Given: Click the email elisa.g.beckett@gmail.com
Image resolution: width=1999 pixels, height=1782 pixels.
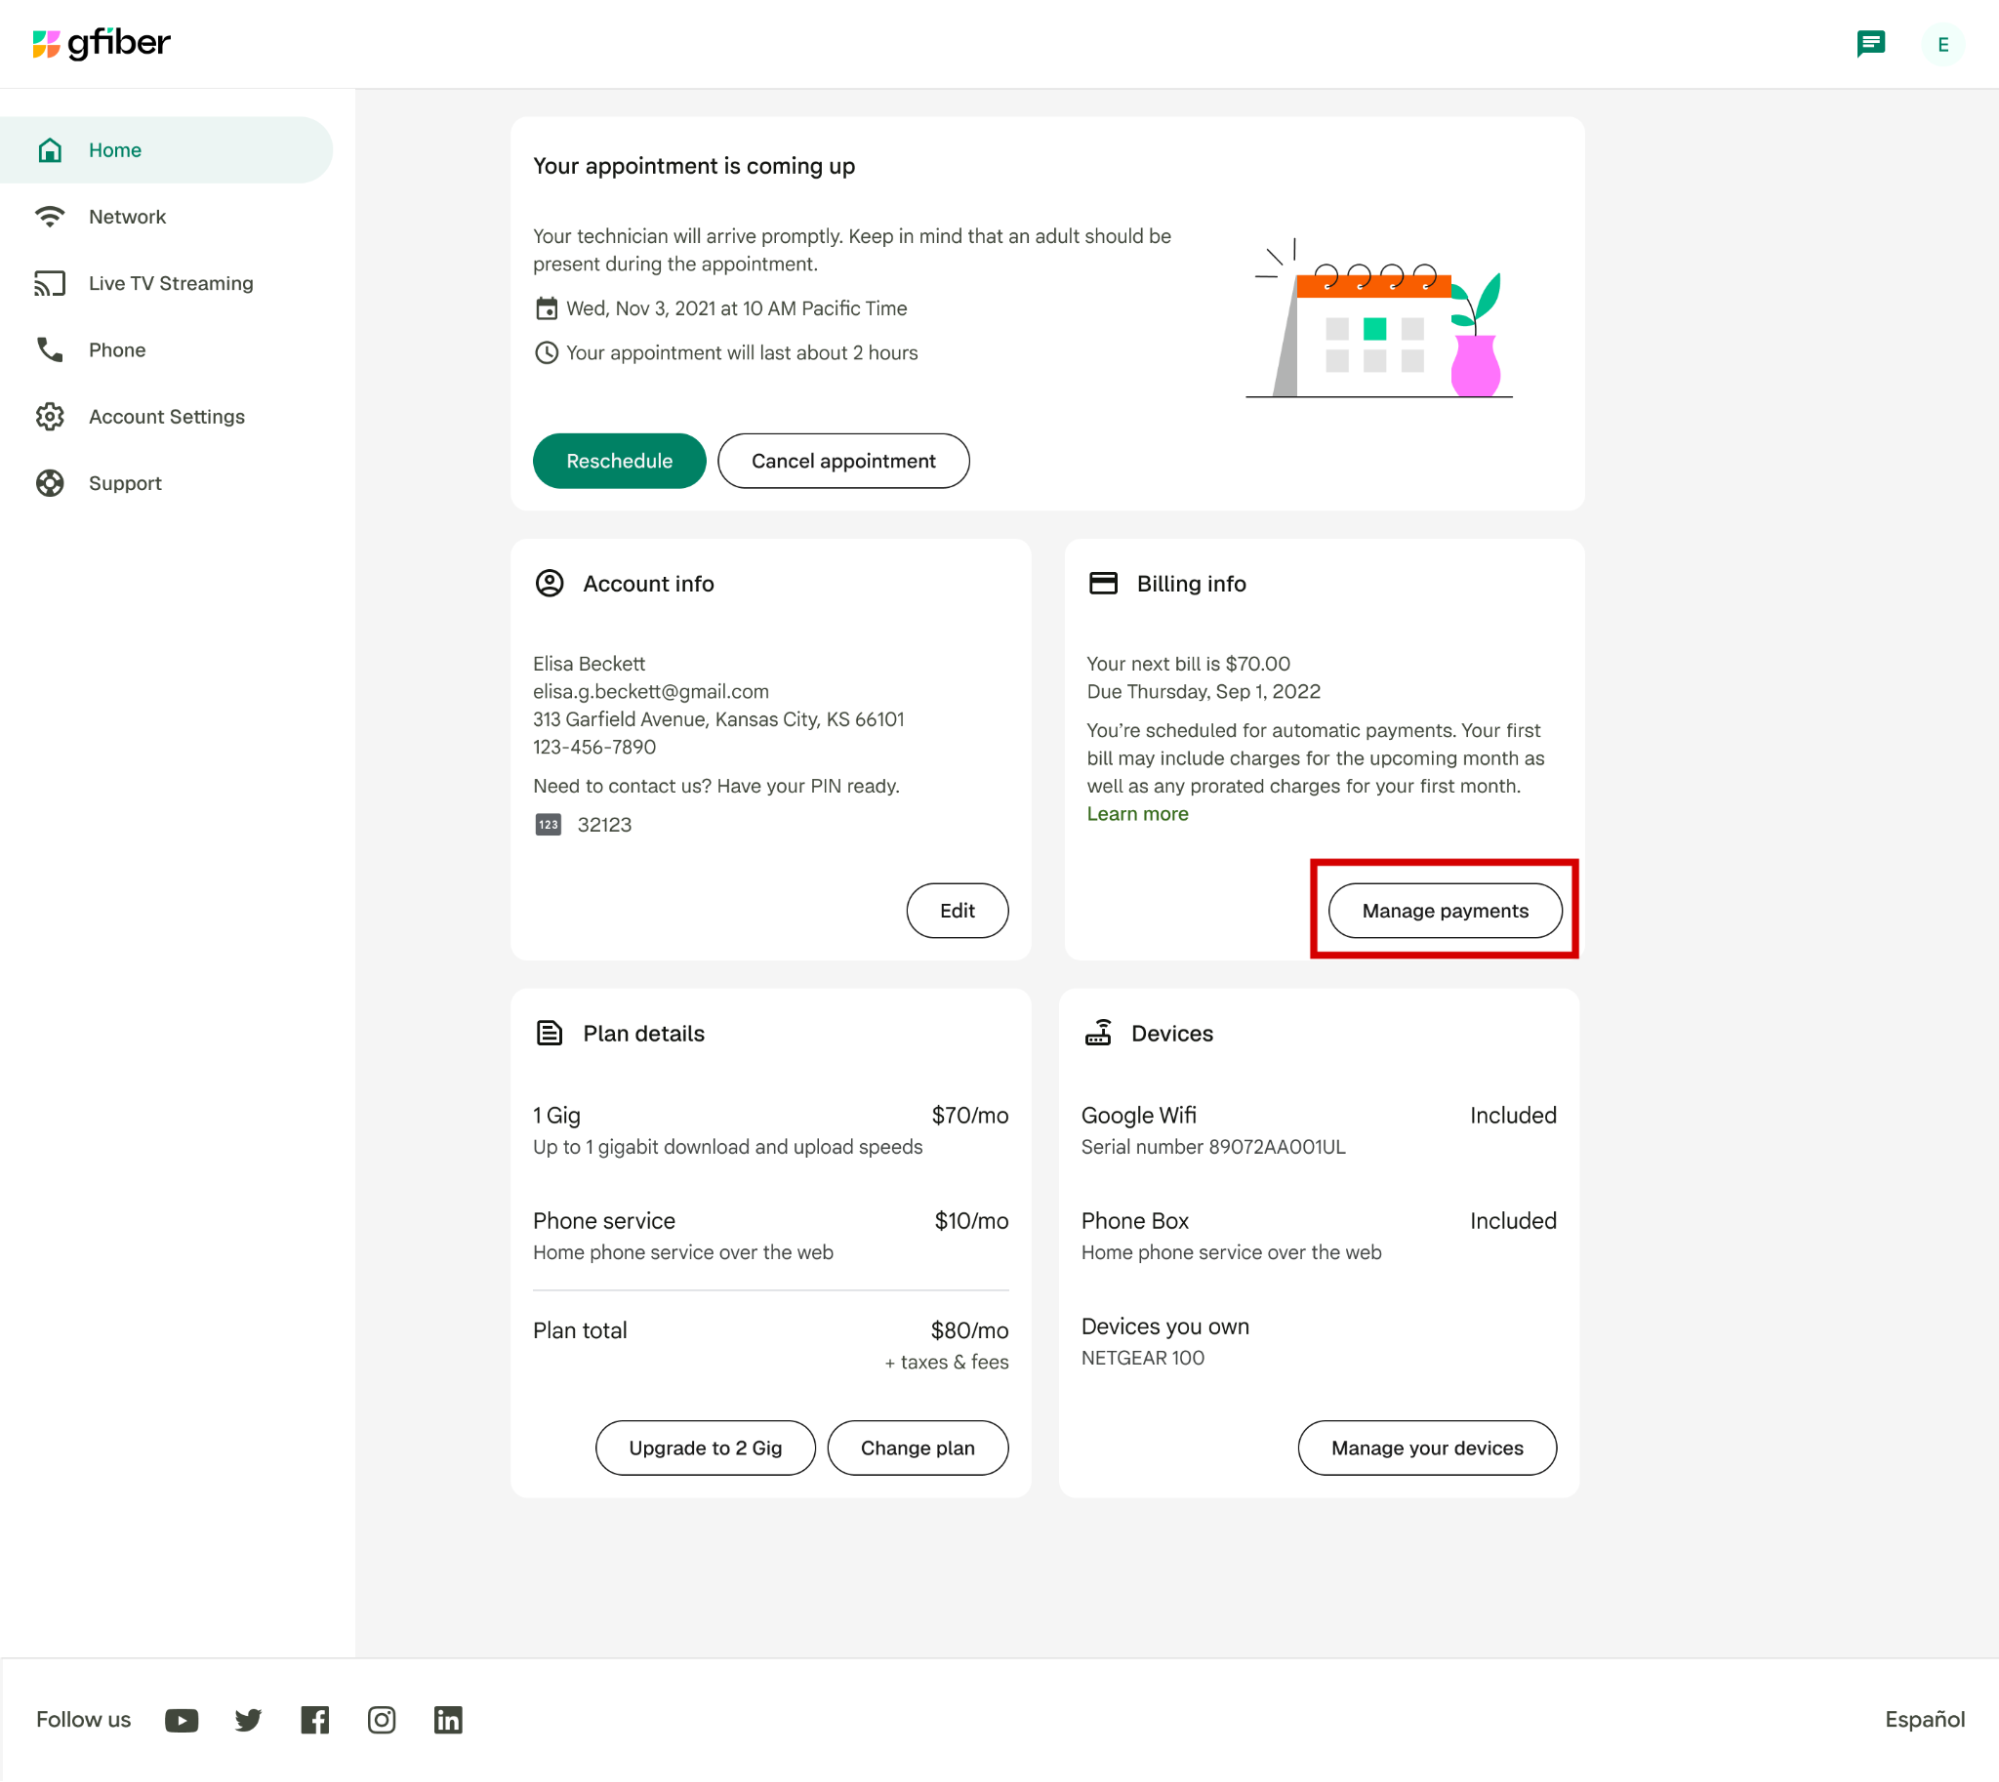Looking at the screenshot, I should click(650, 691).
